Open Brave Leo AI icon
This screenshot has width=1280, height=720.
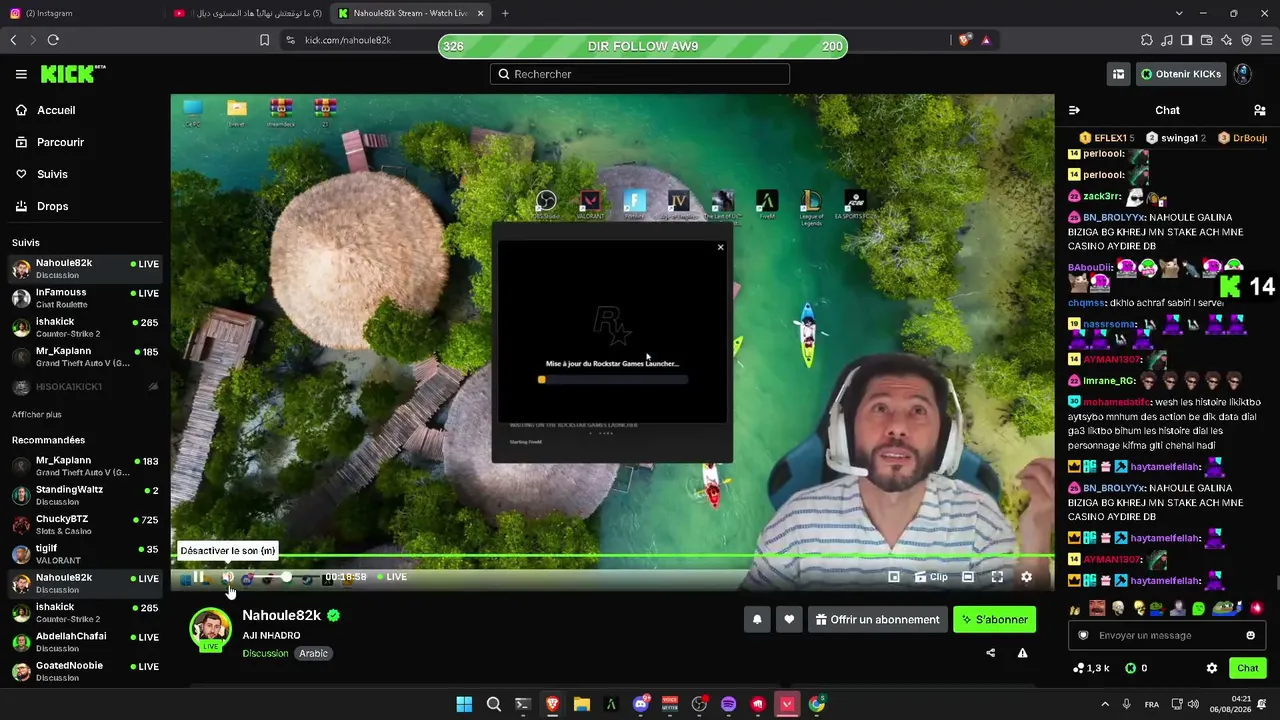tap(1226, 40)
